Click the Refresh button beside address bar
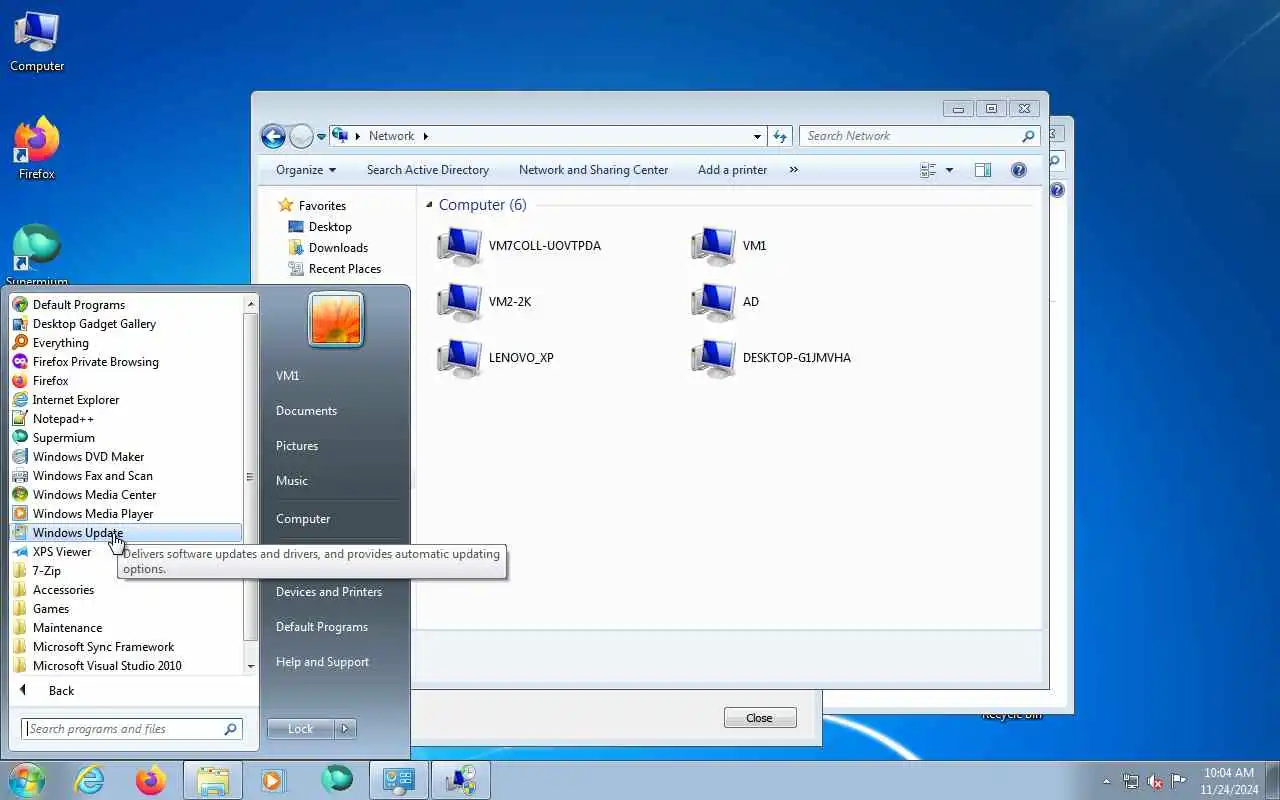 [x=781, y=136]
